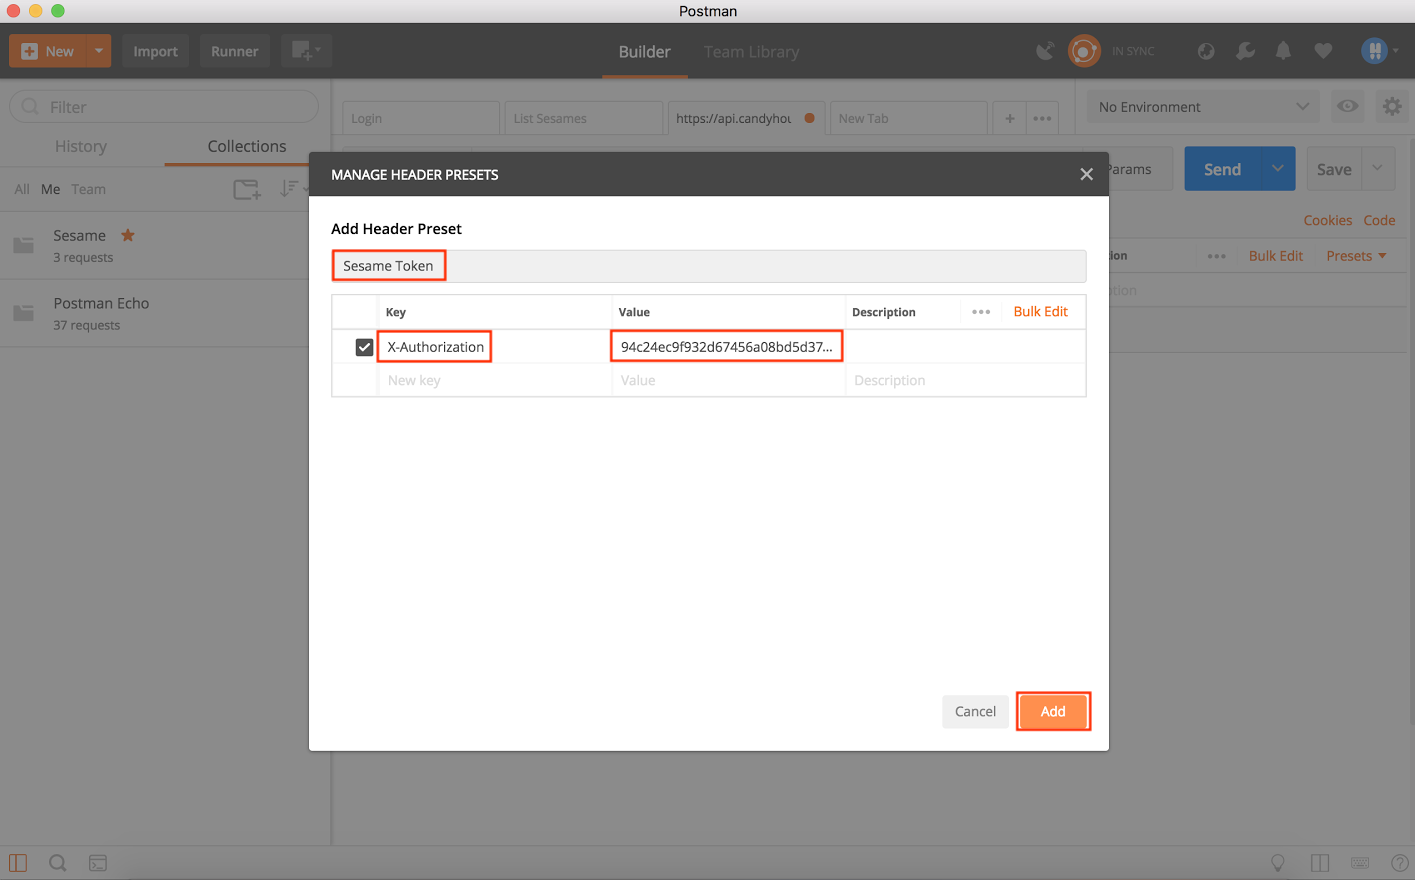This screenshot has width=1415, height=880.
Task: Click the Import button
Action: [x=155, y=51]
